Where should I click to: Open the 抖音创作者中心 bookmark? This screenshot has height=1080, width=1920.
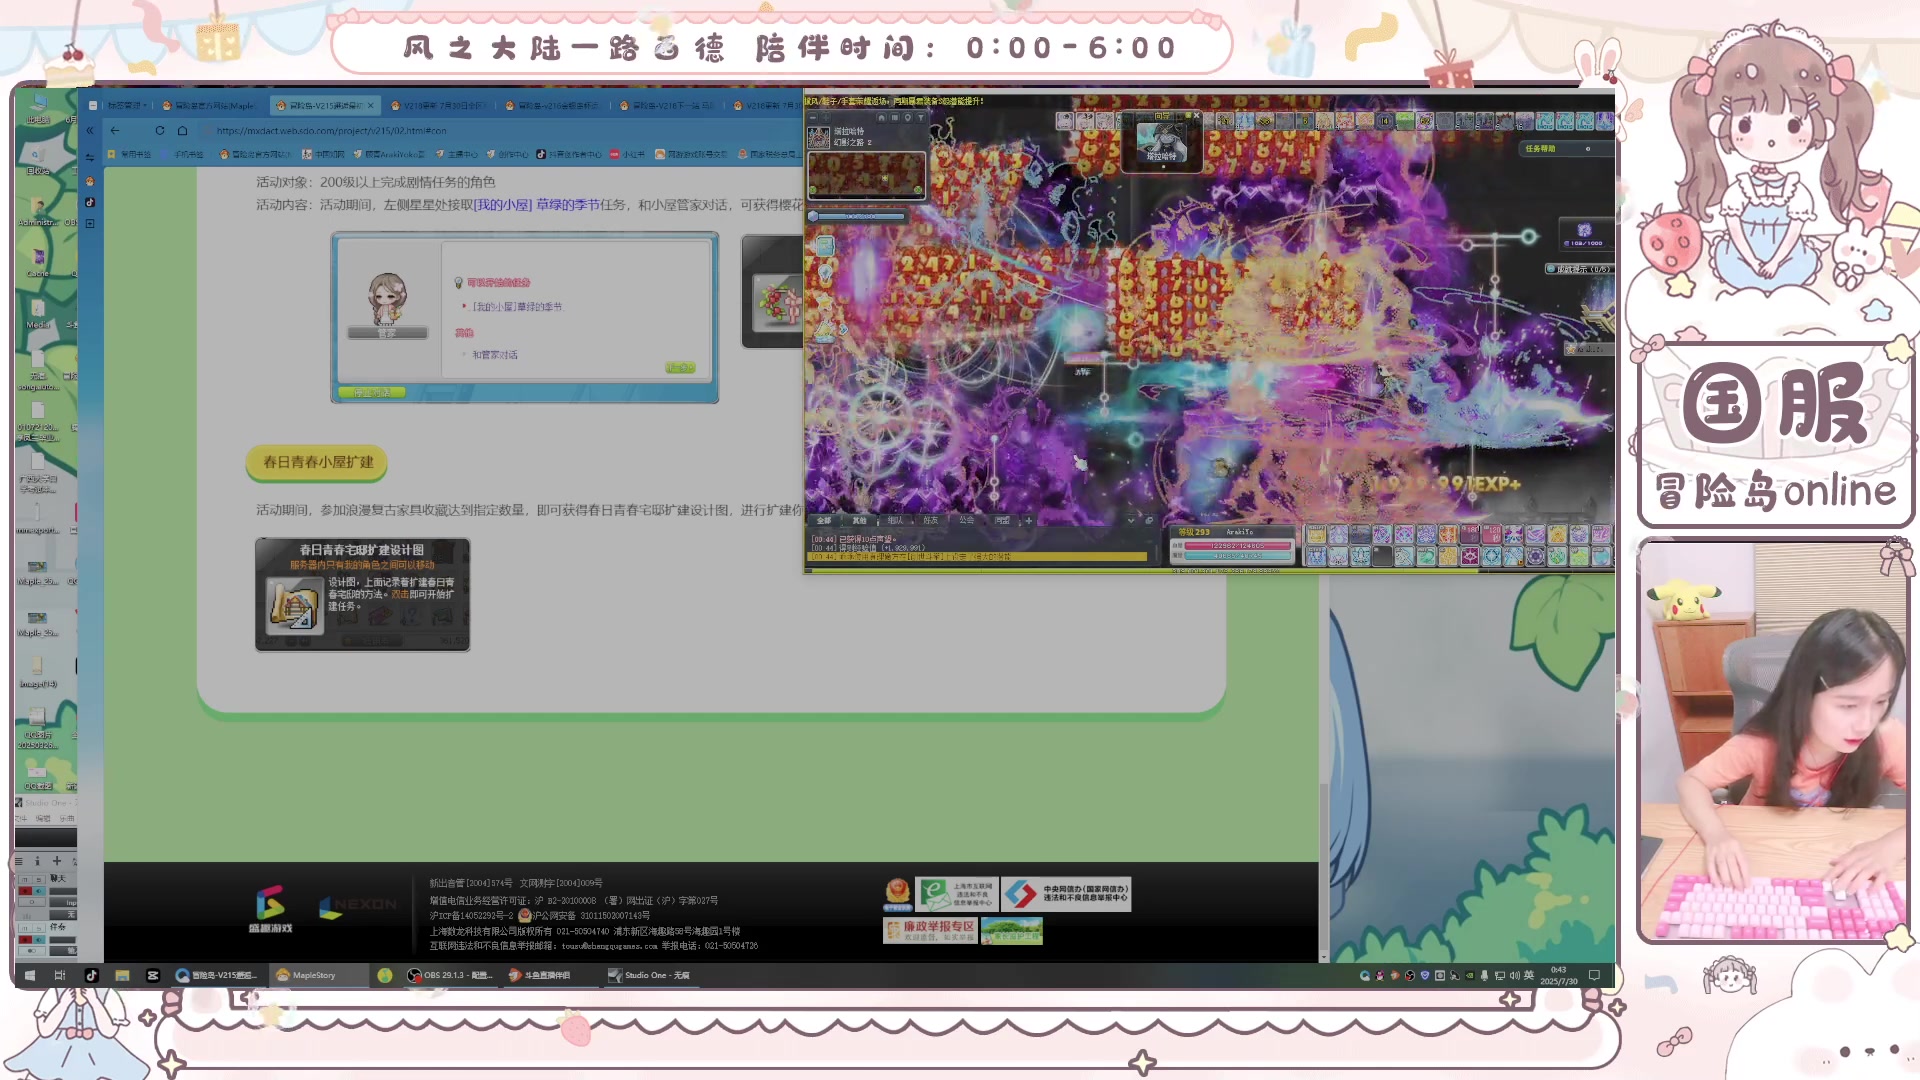coord(569,154)
